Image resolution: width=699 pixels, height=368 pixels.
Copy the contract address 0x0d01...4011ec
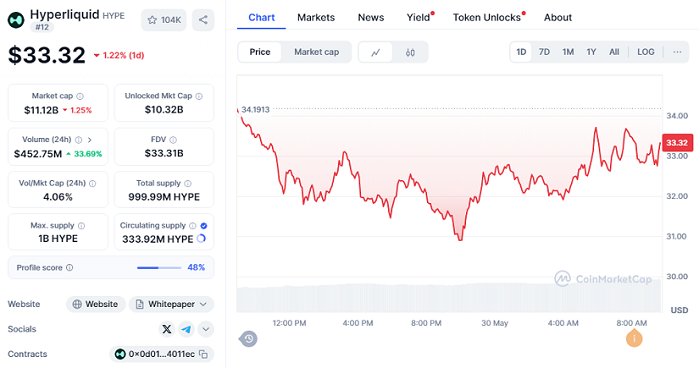pyautogui.click(x=203, y=354)
